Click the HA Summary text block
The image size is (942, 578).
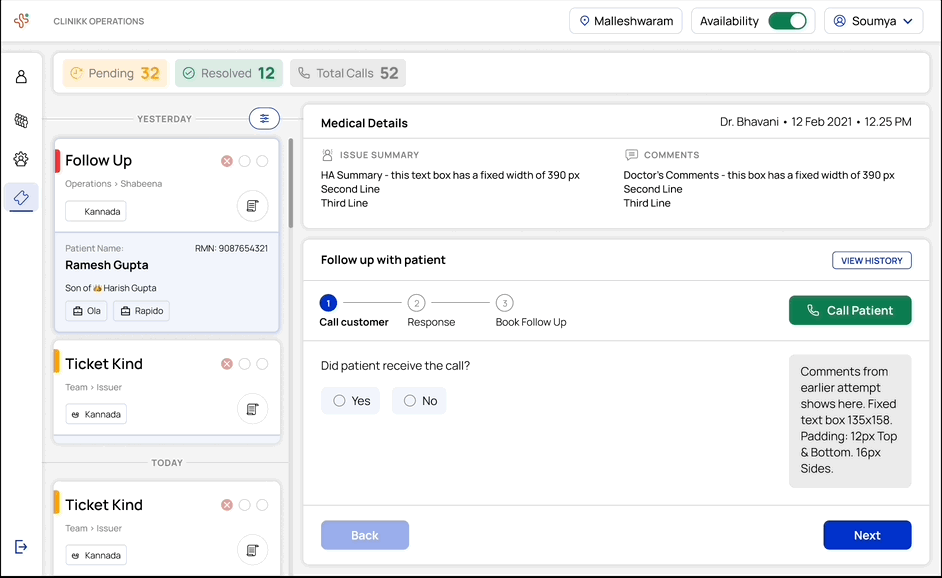[x=451, y=189]
